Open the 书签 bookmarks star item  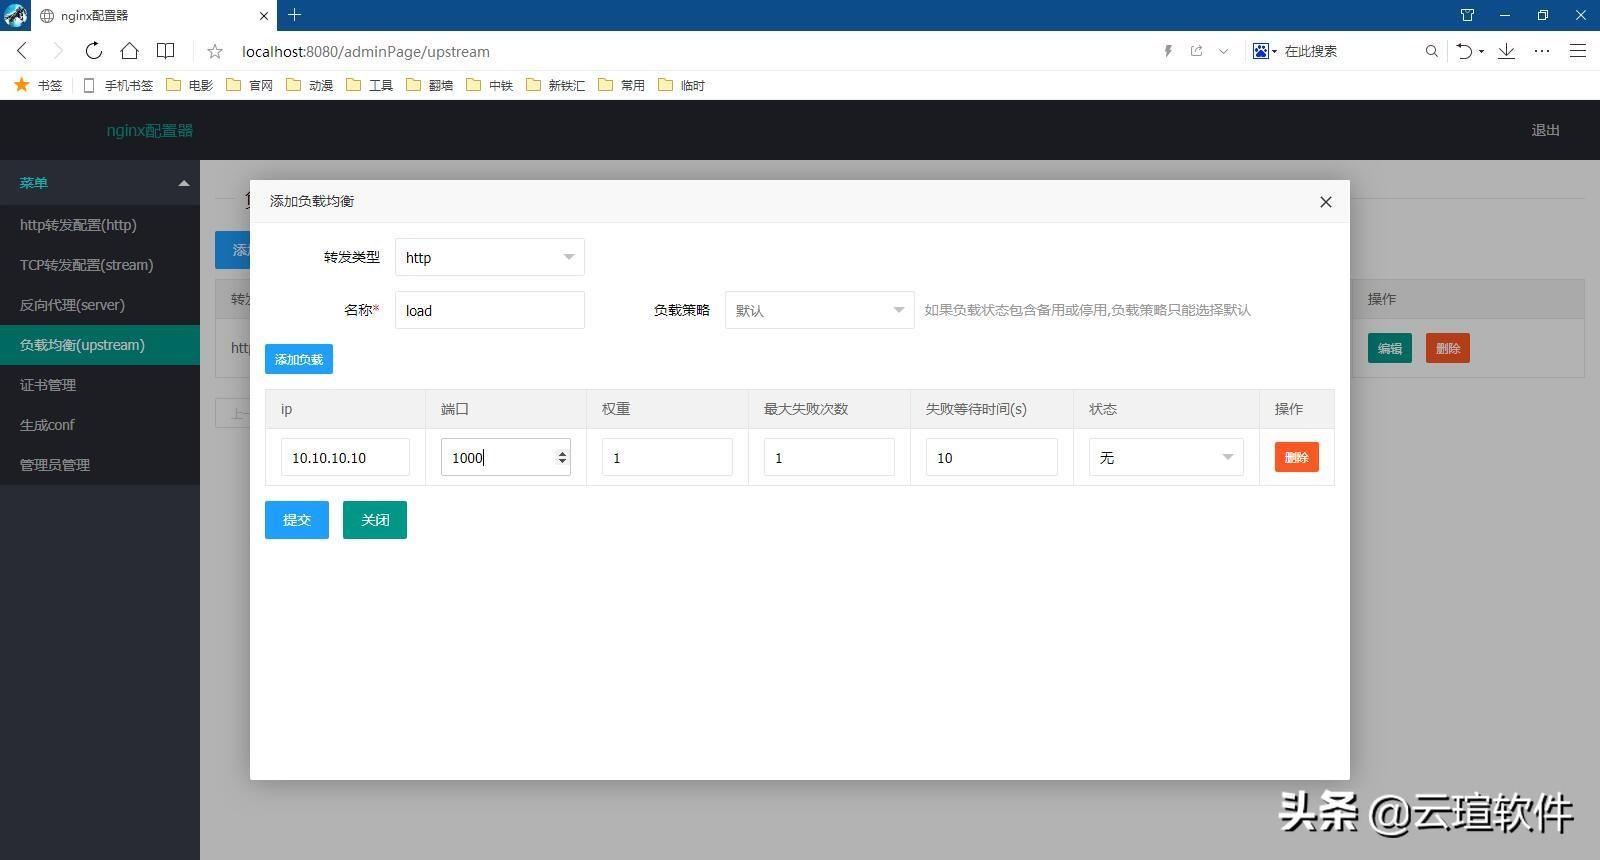38,85
